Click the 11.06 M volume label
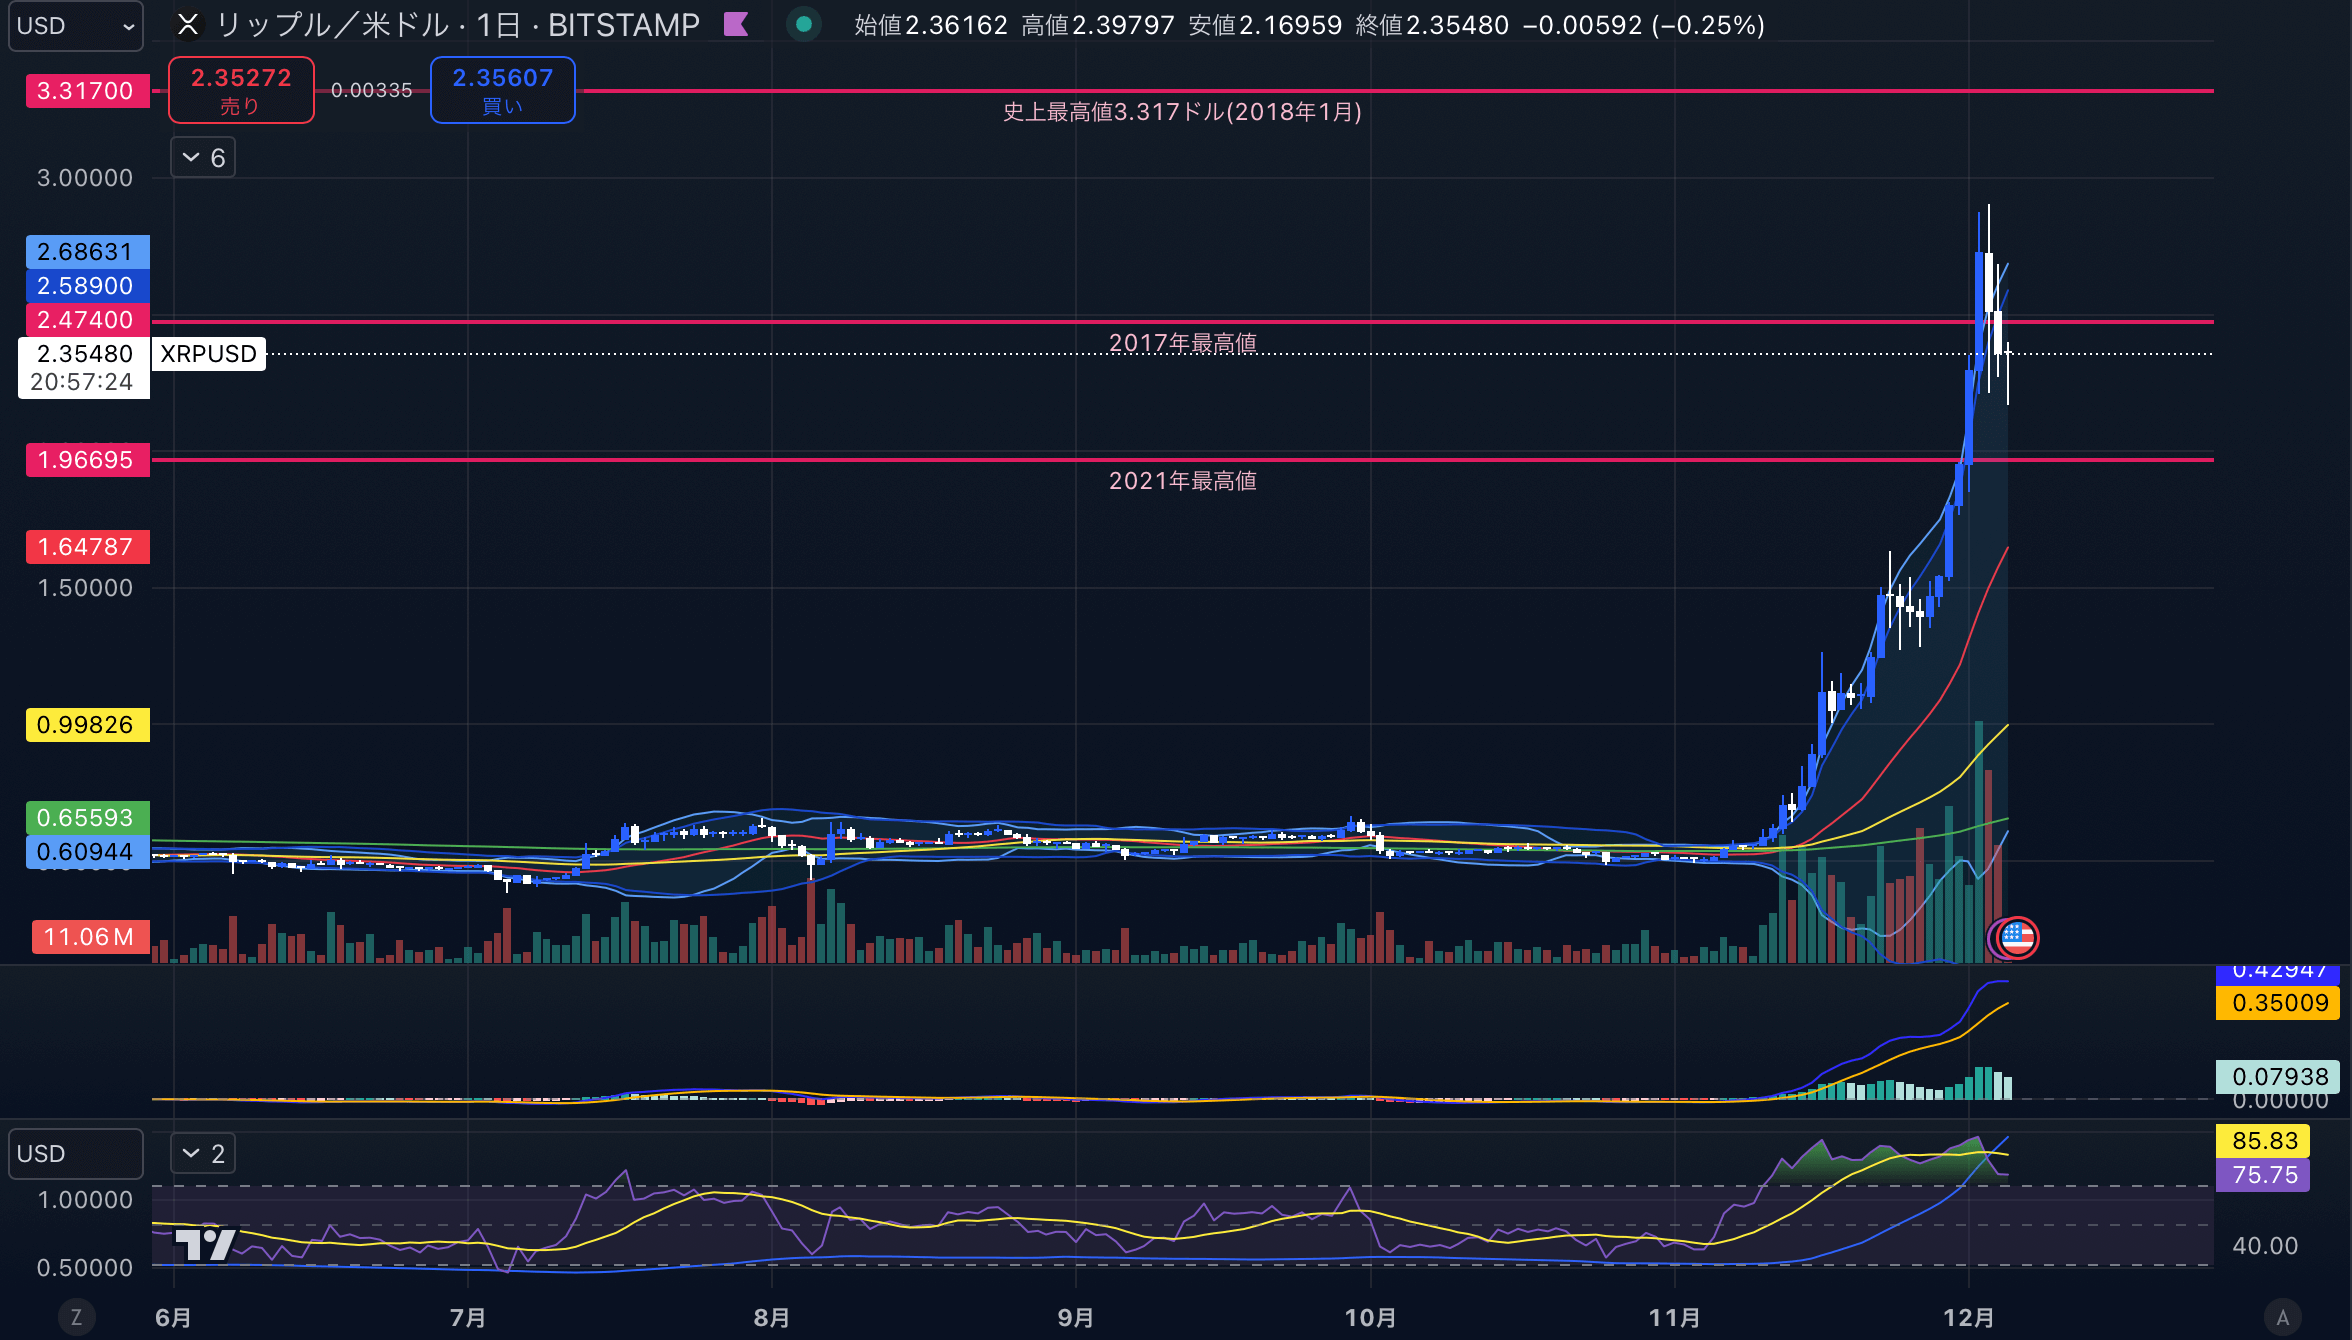The width and height of the screenshot is (2352, 1340). click(x=90, y=937)
